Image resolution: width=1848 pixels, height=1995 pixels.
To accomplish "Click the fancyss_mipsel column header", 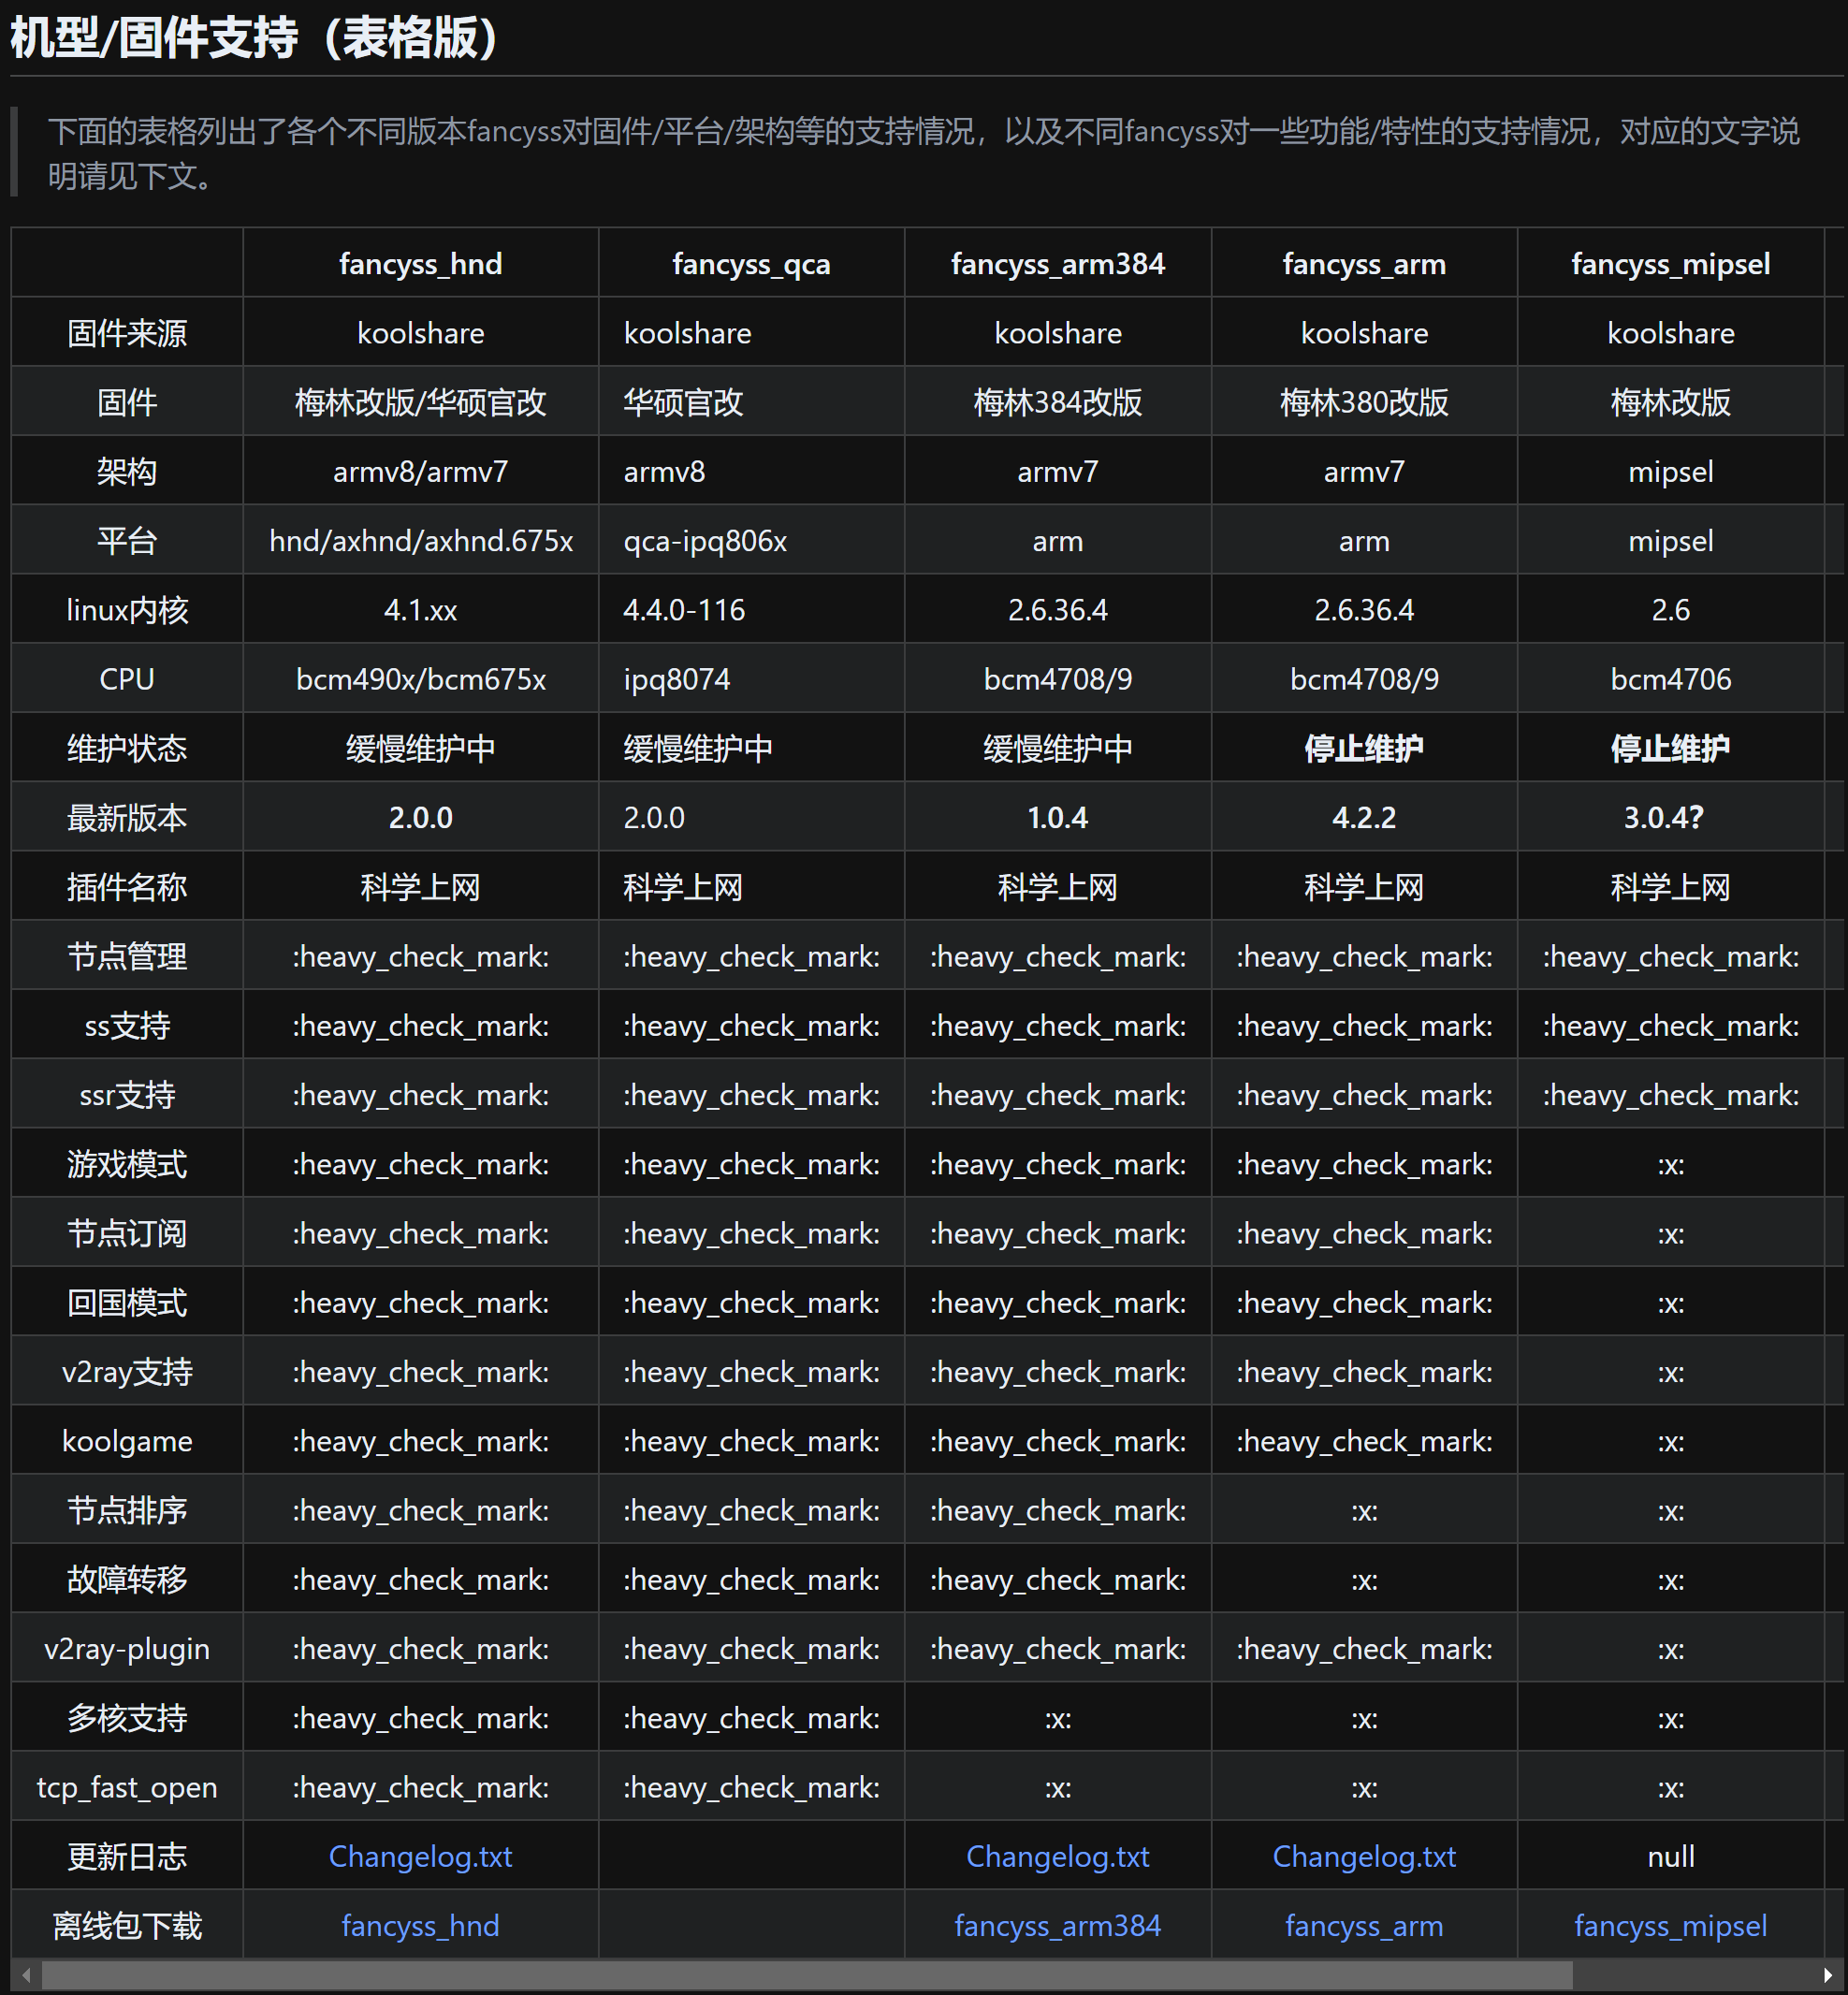I will (x=1670, y=264).
